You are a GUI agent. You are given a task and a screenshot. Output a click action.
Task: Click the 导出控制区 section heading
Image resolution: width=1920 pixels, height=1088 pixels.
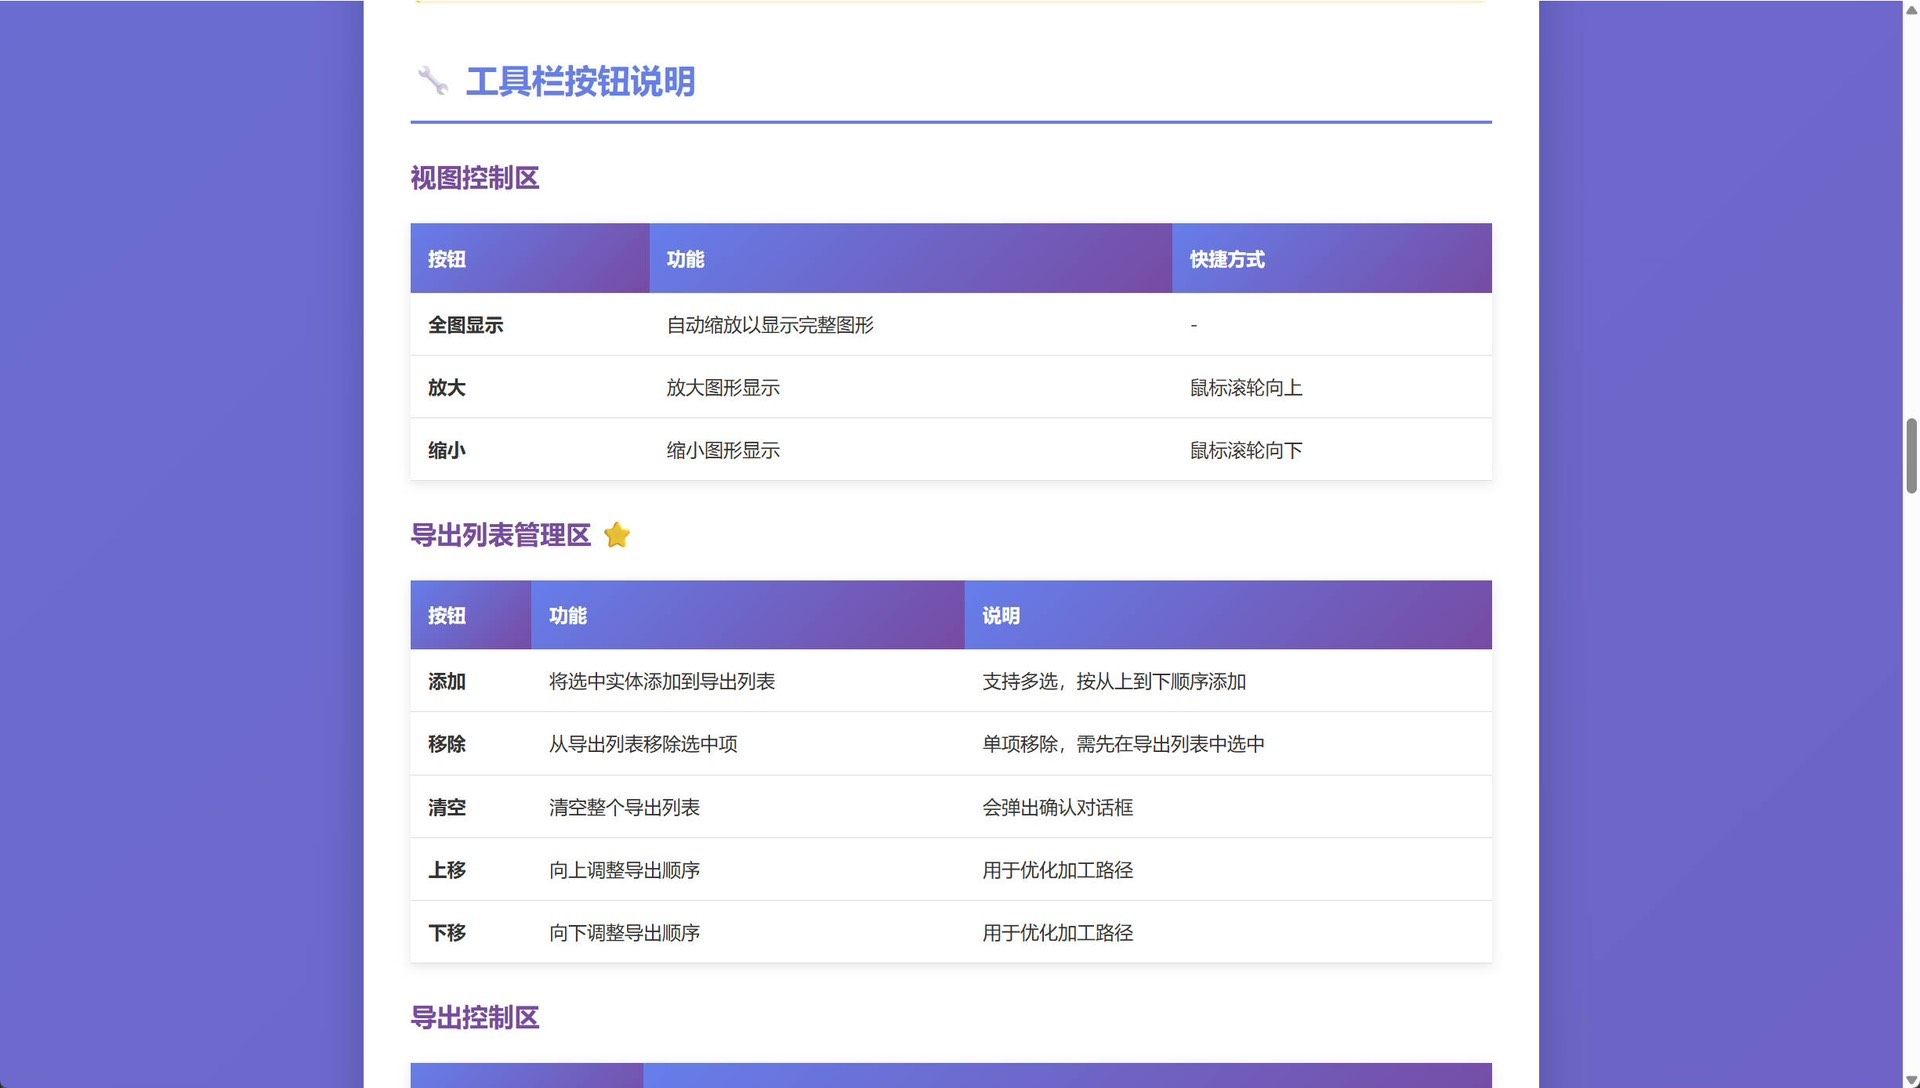475,1018
